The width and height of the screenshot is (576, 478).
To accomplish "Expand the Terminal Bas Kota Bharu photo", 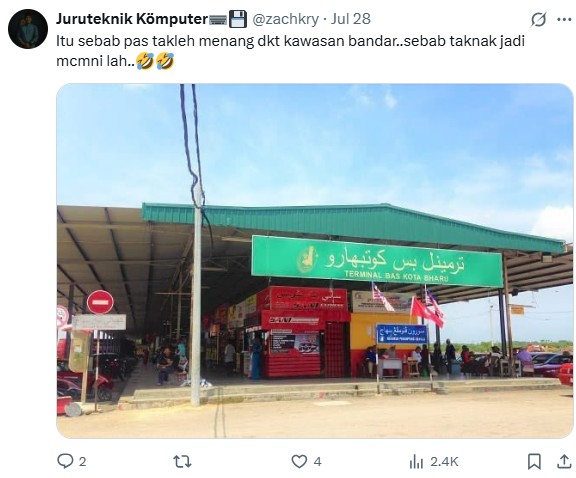I will coord(315,261).
